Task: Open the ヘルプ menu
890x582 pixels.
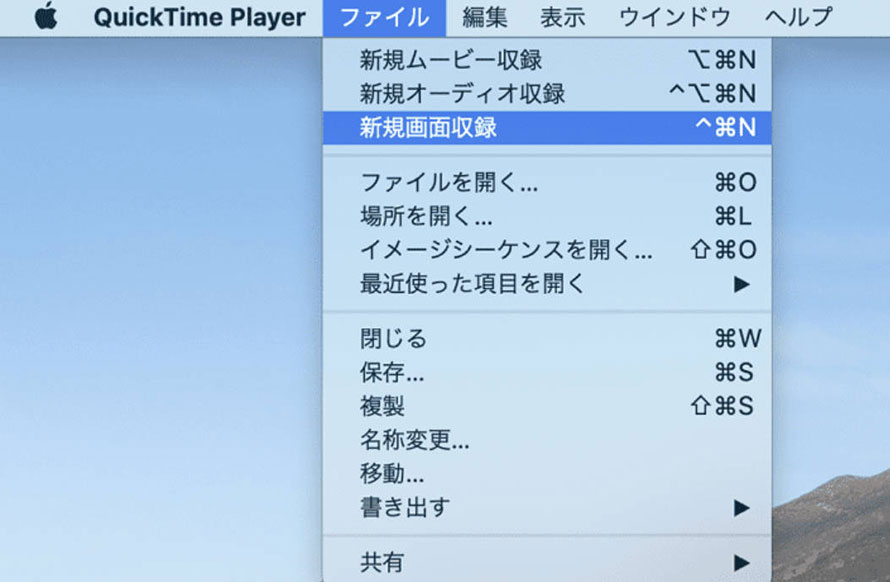Action: pyautogui.click(x=799, y=17)
